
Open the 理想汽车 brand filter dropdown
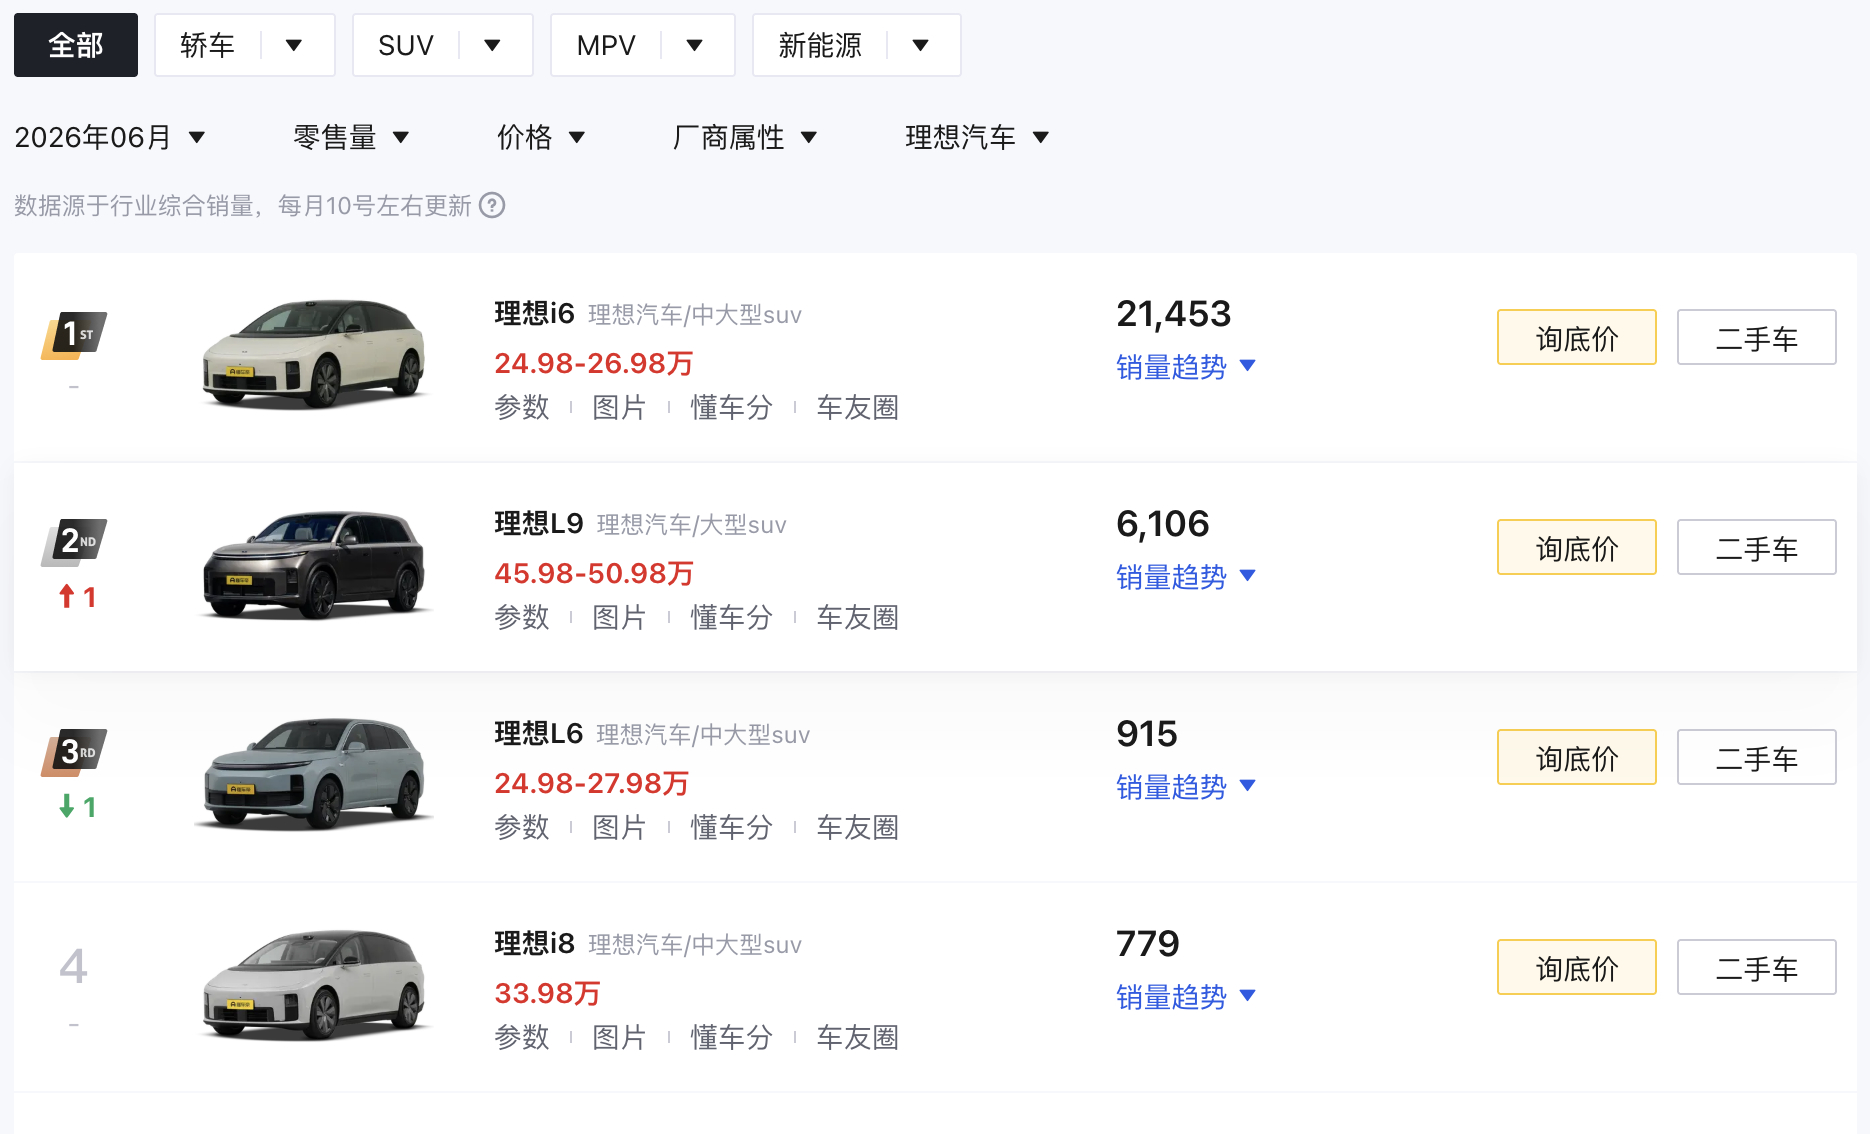pos(977,137)
